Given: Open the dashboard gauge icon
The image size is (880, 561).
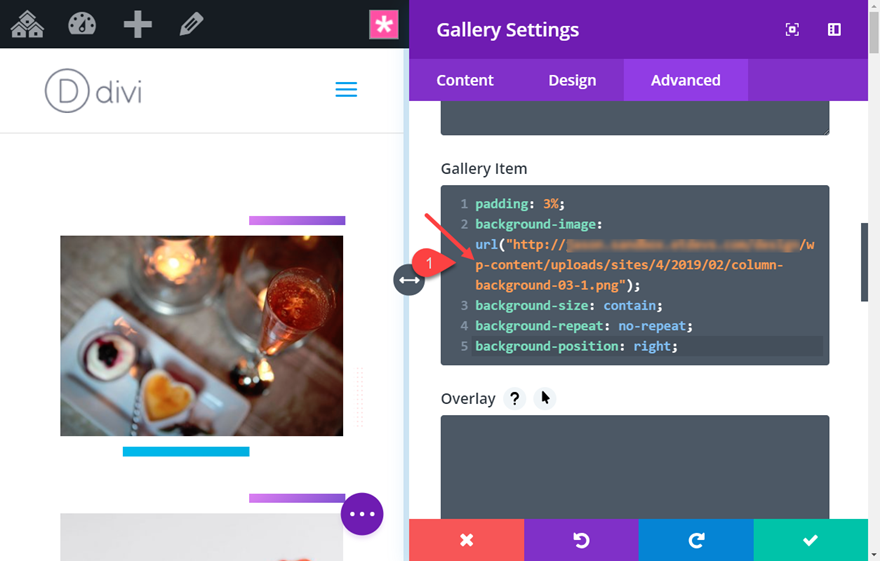Looking at the screenshot, I should [x=82, y=24].
